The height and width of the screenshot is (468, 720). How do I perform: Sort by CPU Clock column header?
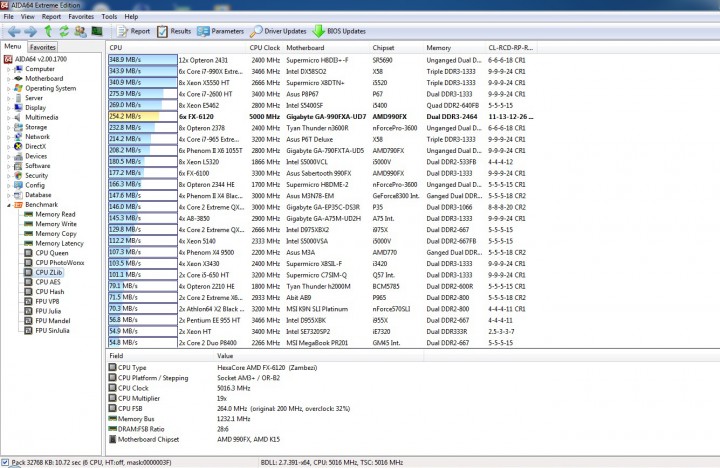[265, 47]
